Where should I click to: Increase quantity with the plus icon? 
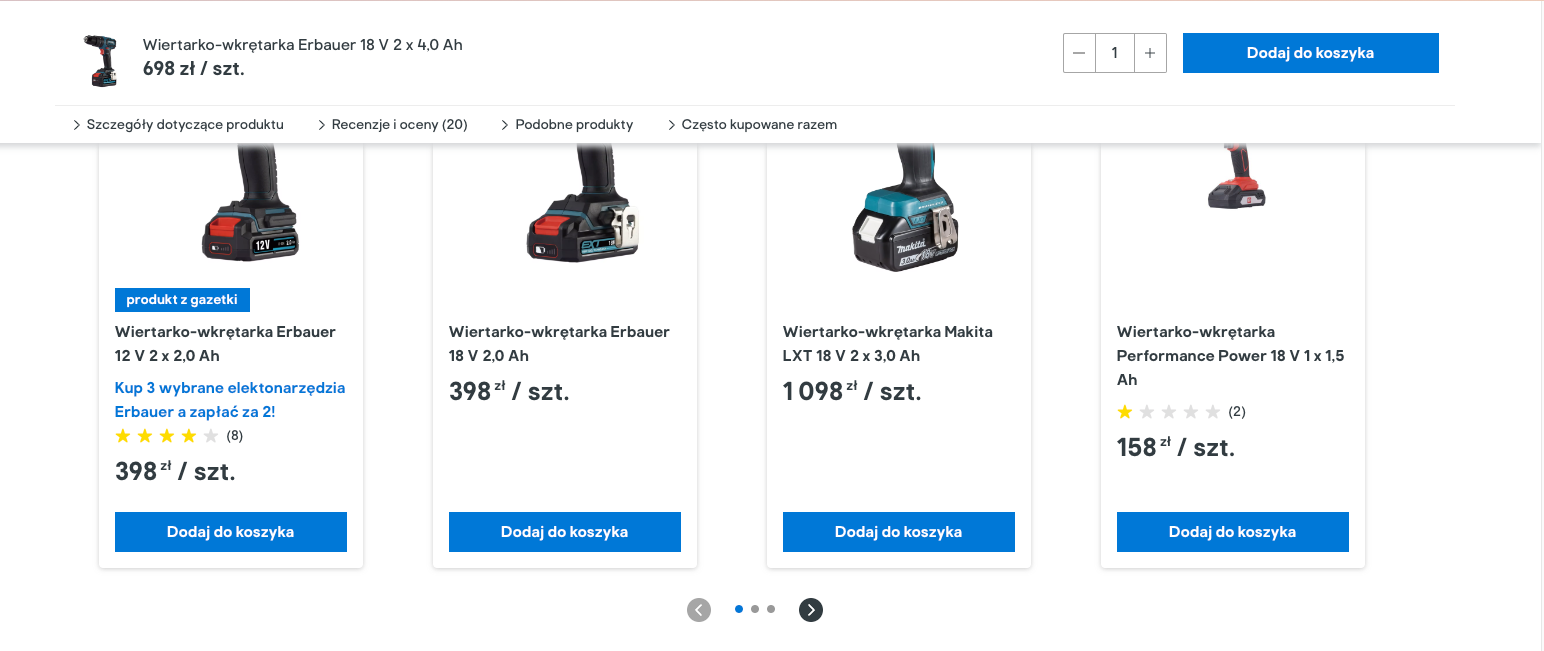[x=1150, y=53]
